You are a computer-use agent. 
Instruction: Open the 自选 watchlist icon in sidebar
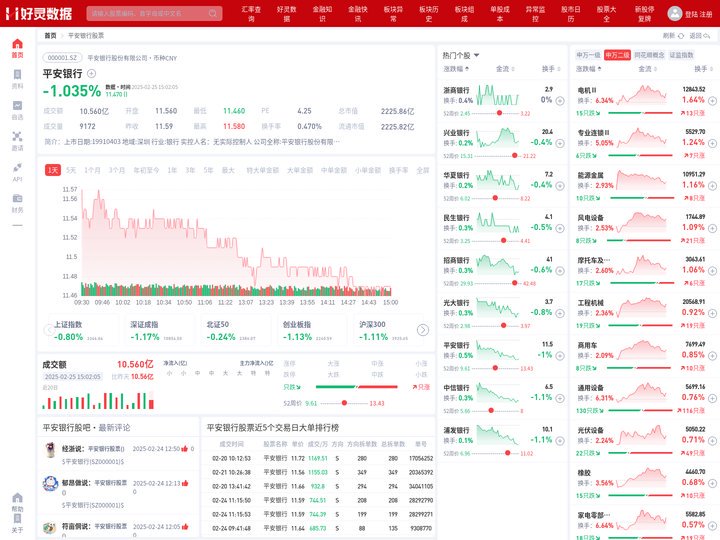tap(17, 106)
